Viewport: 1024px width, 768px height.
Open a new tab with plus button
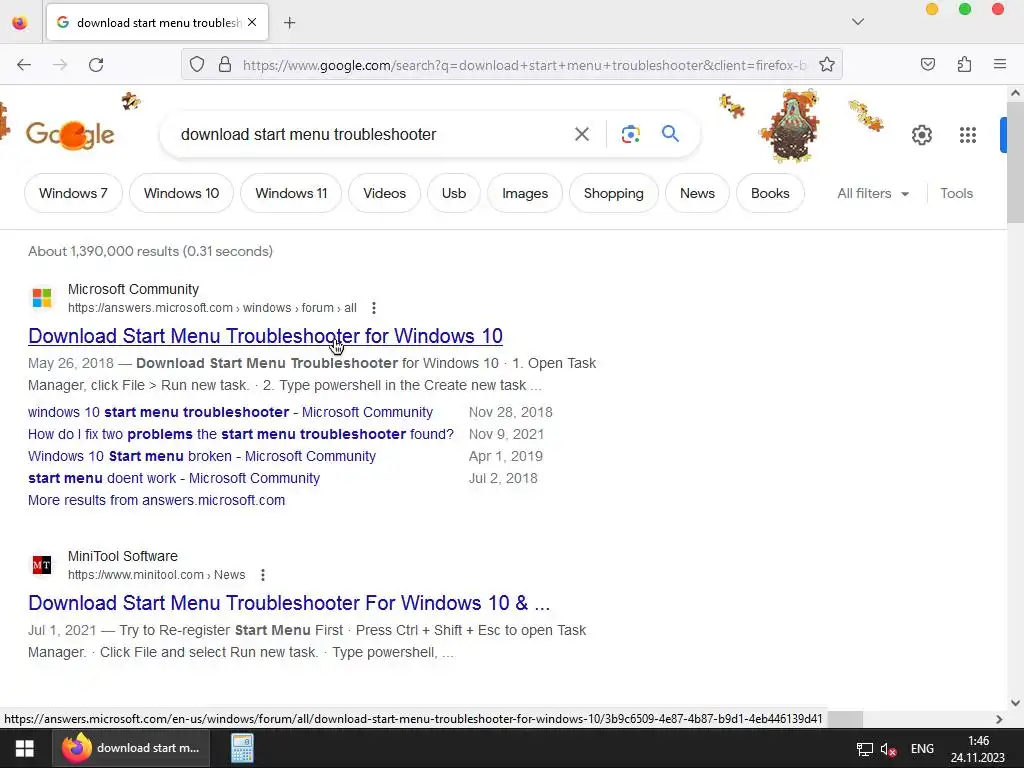point(290,23)
